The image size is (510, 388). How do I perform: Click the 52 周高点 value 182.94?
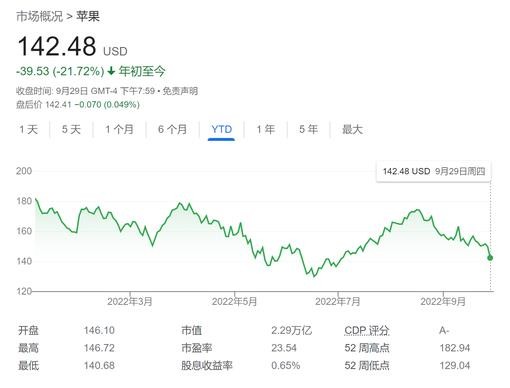[x=455, y=348]
